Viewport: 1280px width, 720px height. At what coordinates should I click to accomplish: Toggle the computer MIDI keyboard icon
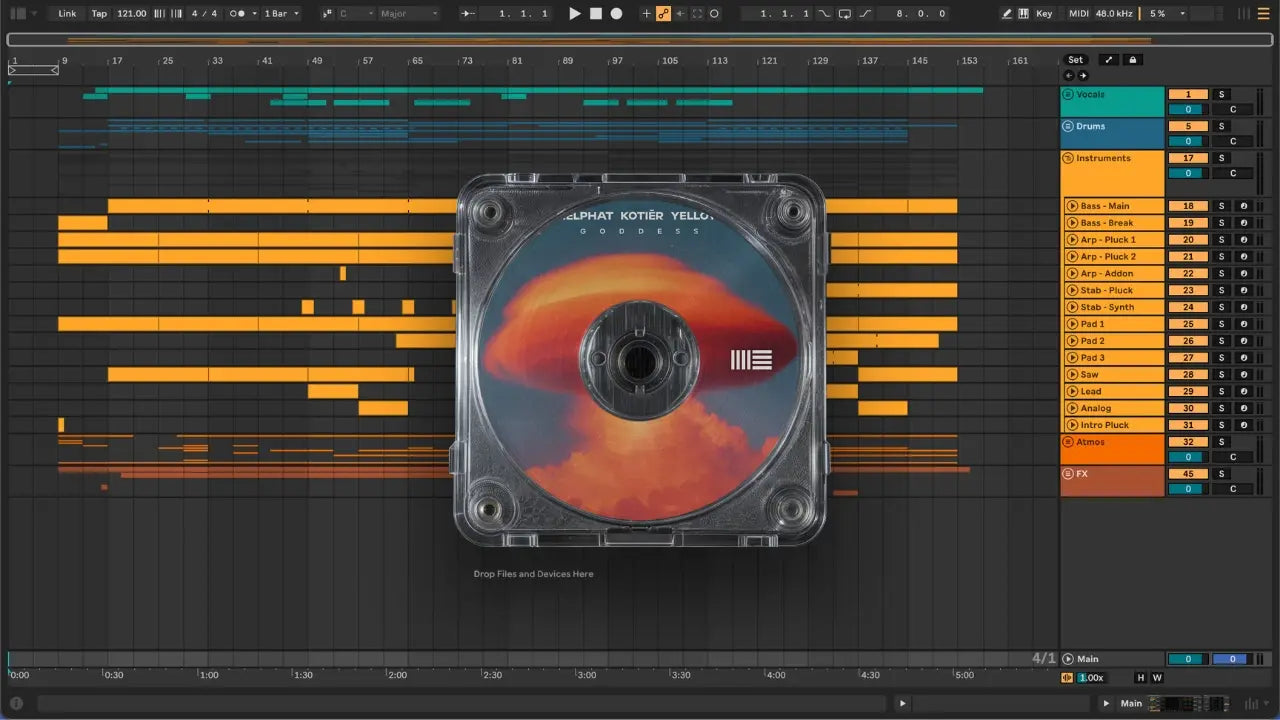(x=1023, y=14)
